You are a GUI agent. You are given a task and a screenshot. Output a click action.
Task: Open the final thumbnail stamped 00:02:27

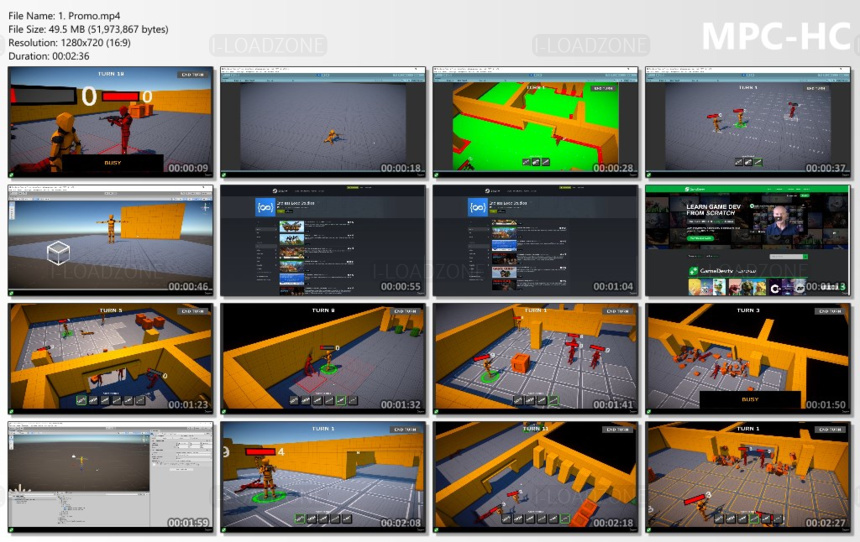pyautogui.click(x=748, y=477)
